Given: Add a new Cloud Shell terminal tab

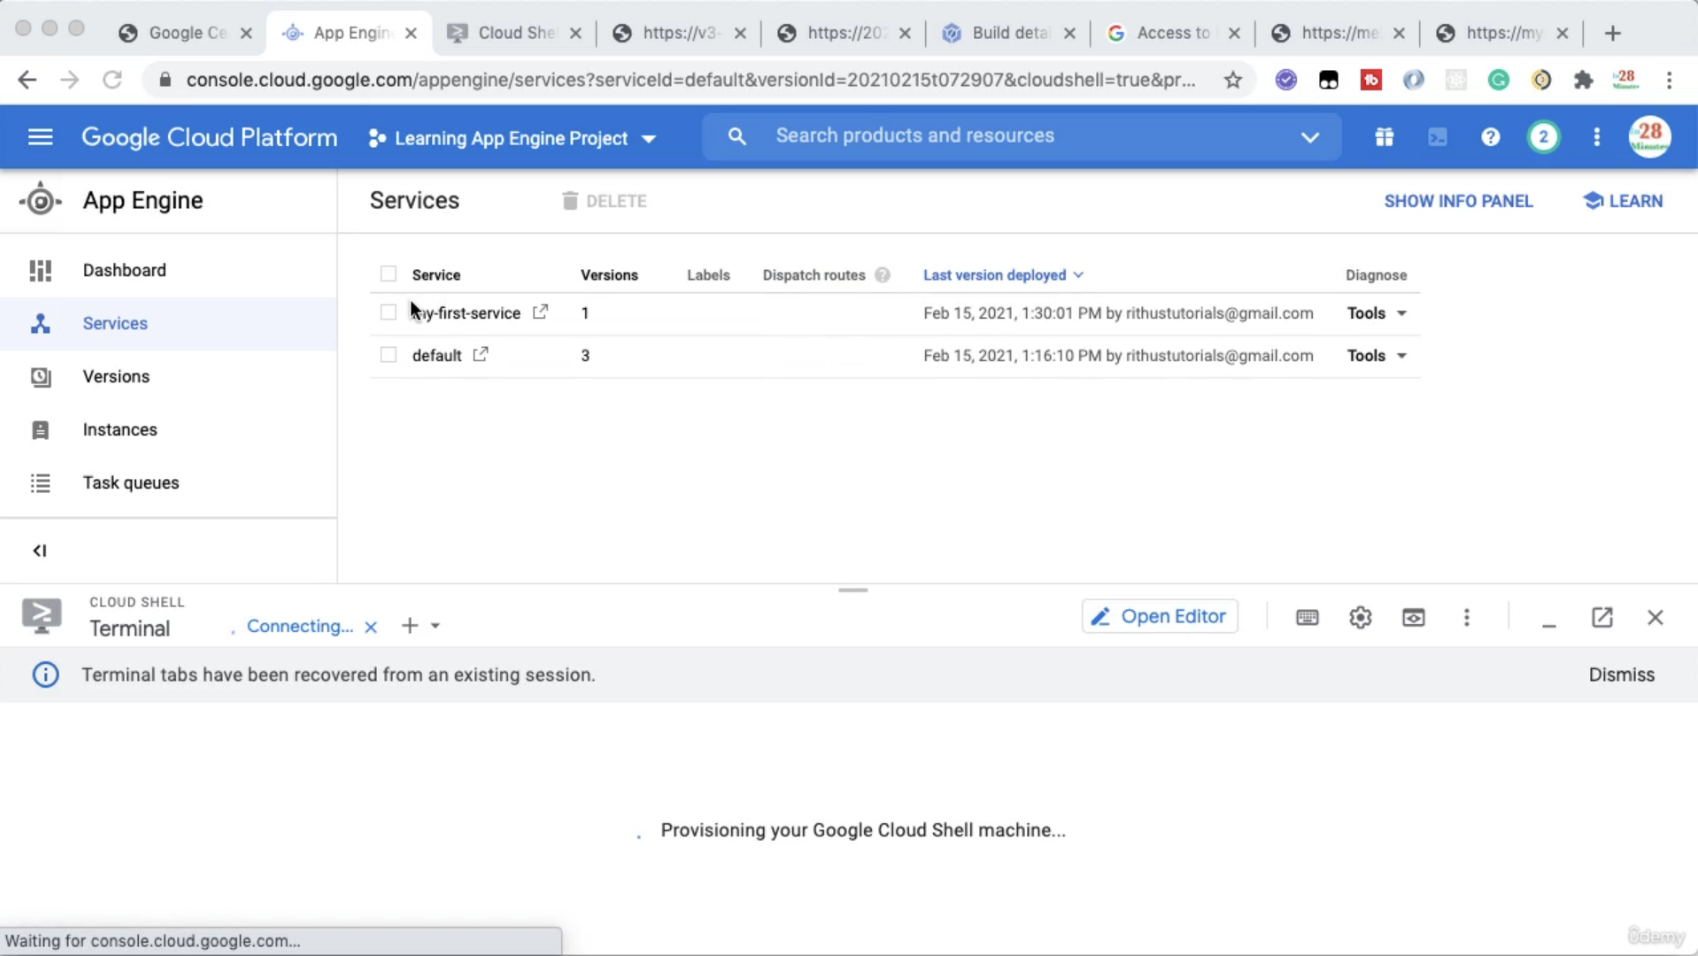Looking at the screenshot, I should click(409, 626).
